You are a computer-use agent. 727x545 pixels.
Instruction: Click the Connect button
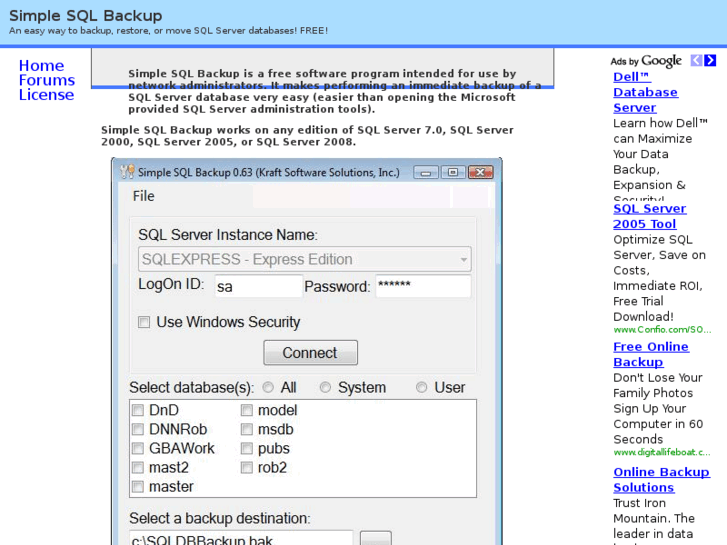(x=311, y=353)
